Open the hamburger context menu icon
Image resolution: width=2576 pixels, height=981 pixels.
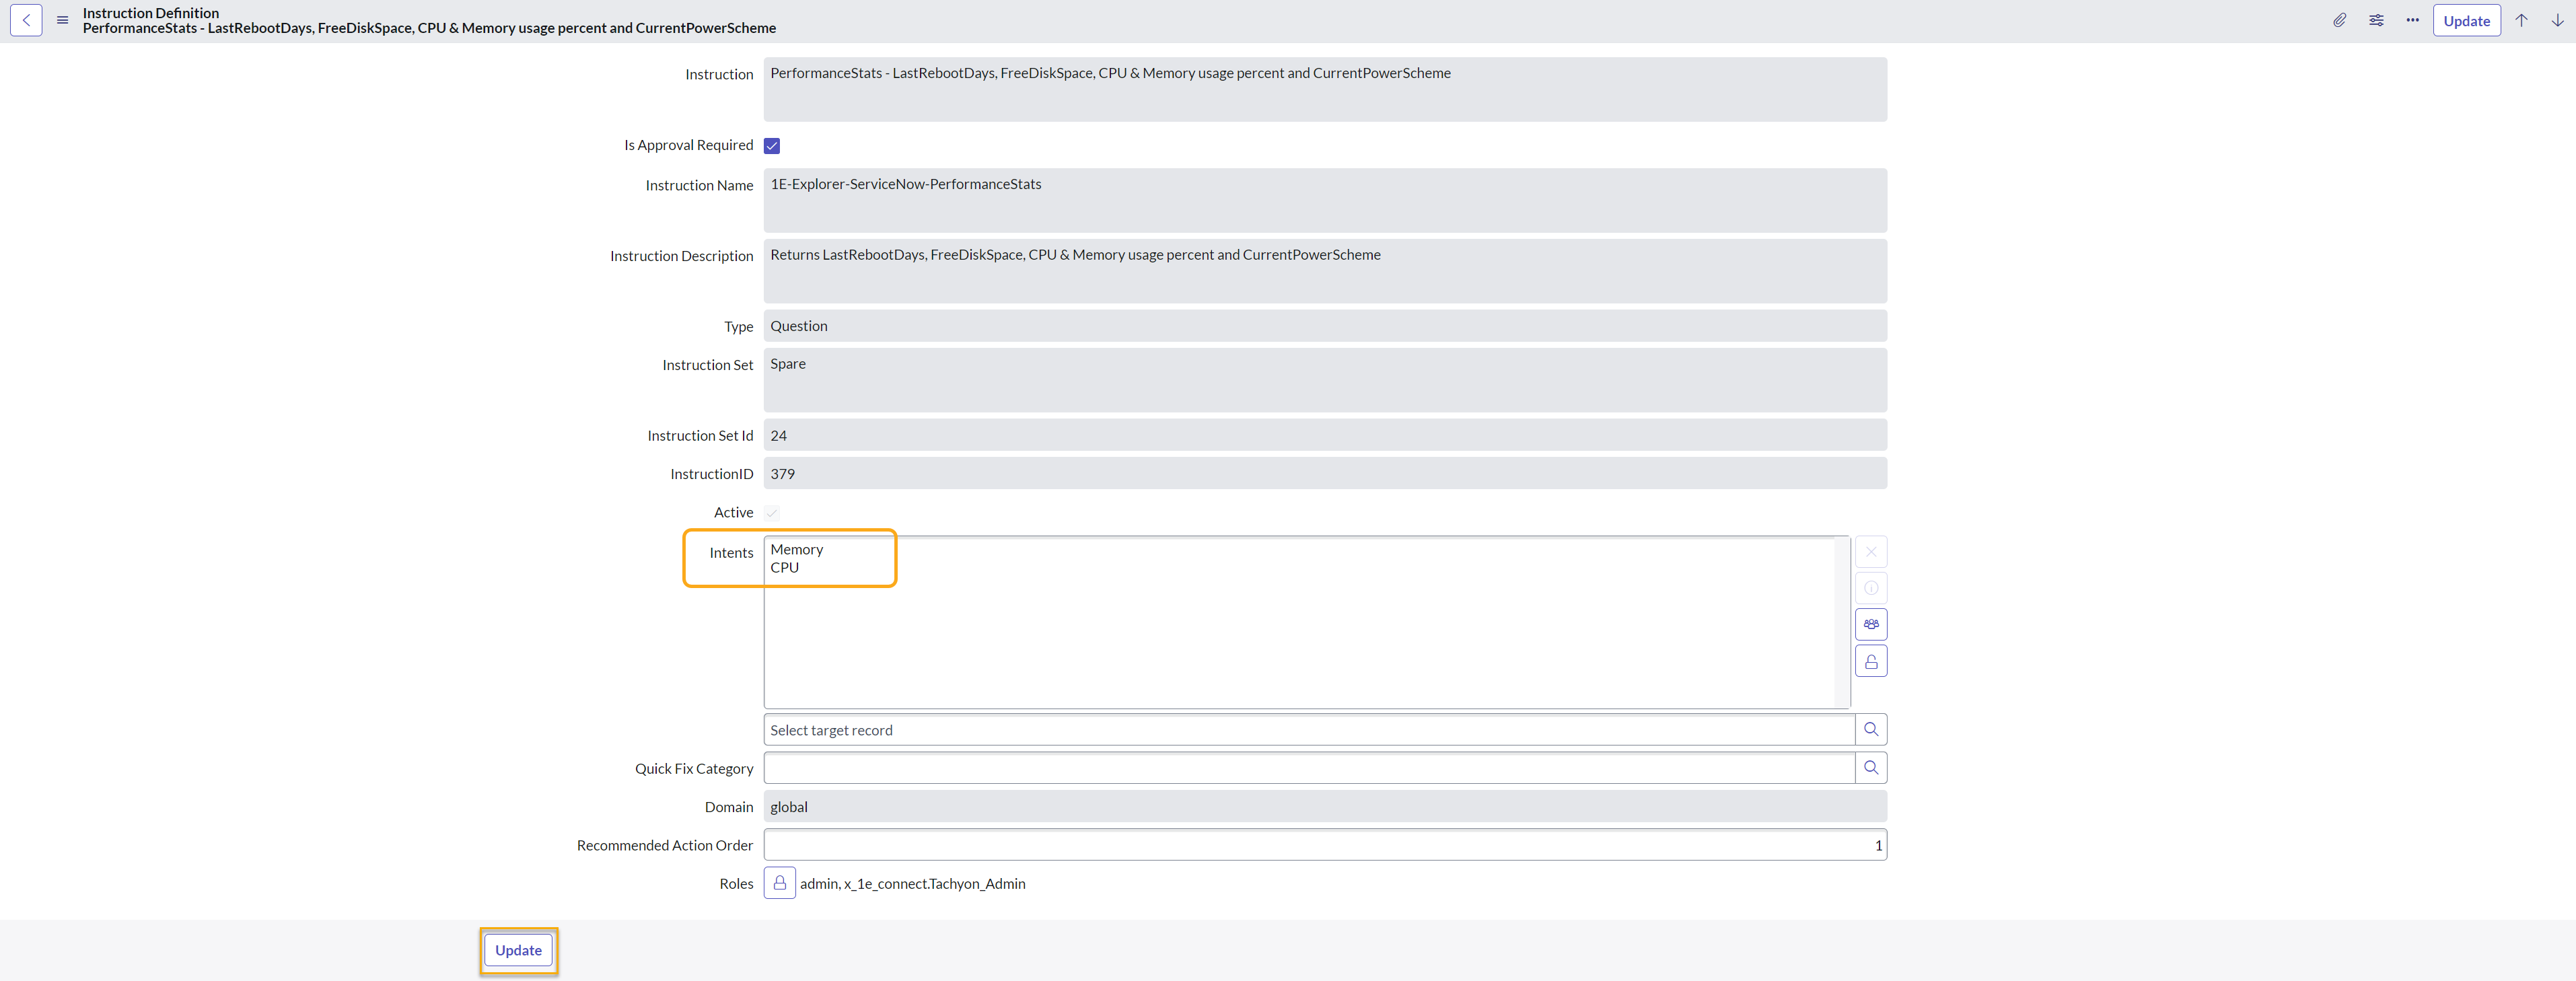62,20
